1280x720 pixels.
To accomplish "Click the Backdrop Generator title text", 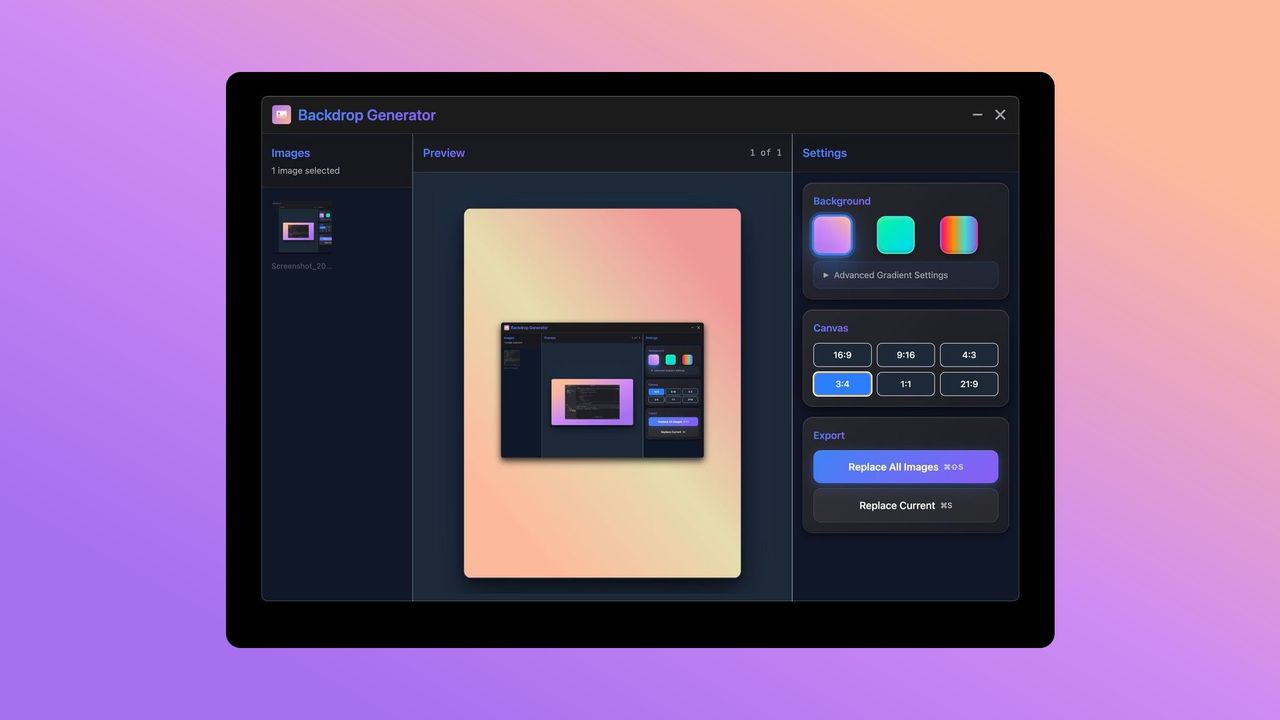I will [x=367, y=115].
